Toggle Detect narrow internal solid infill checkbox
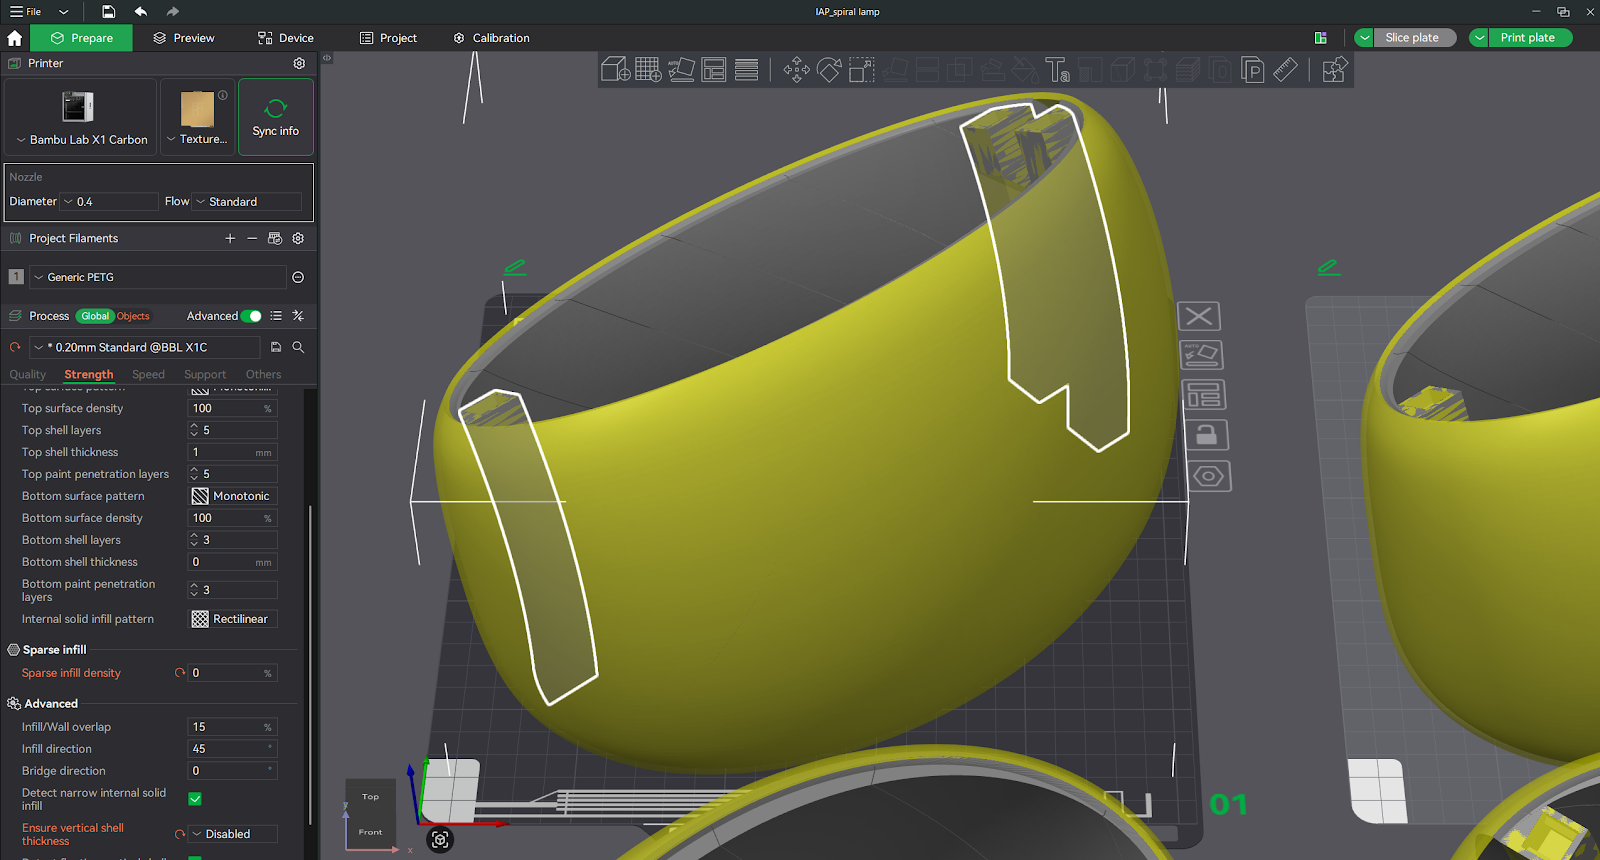The height and width of the screenshot is (860, 1600). point(195,799)
